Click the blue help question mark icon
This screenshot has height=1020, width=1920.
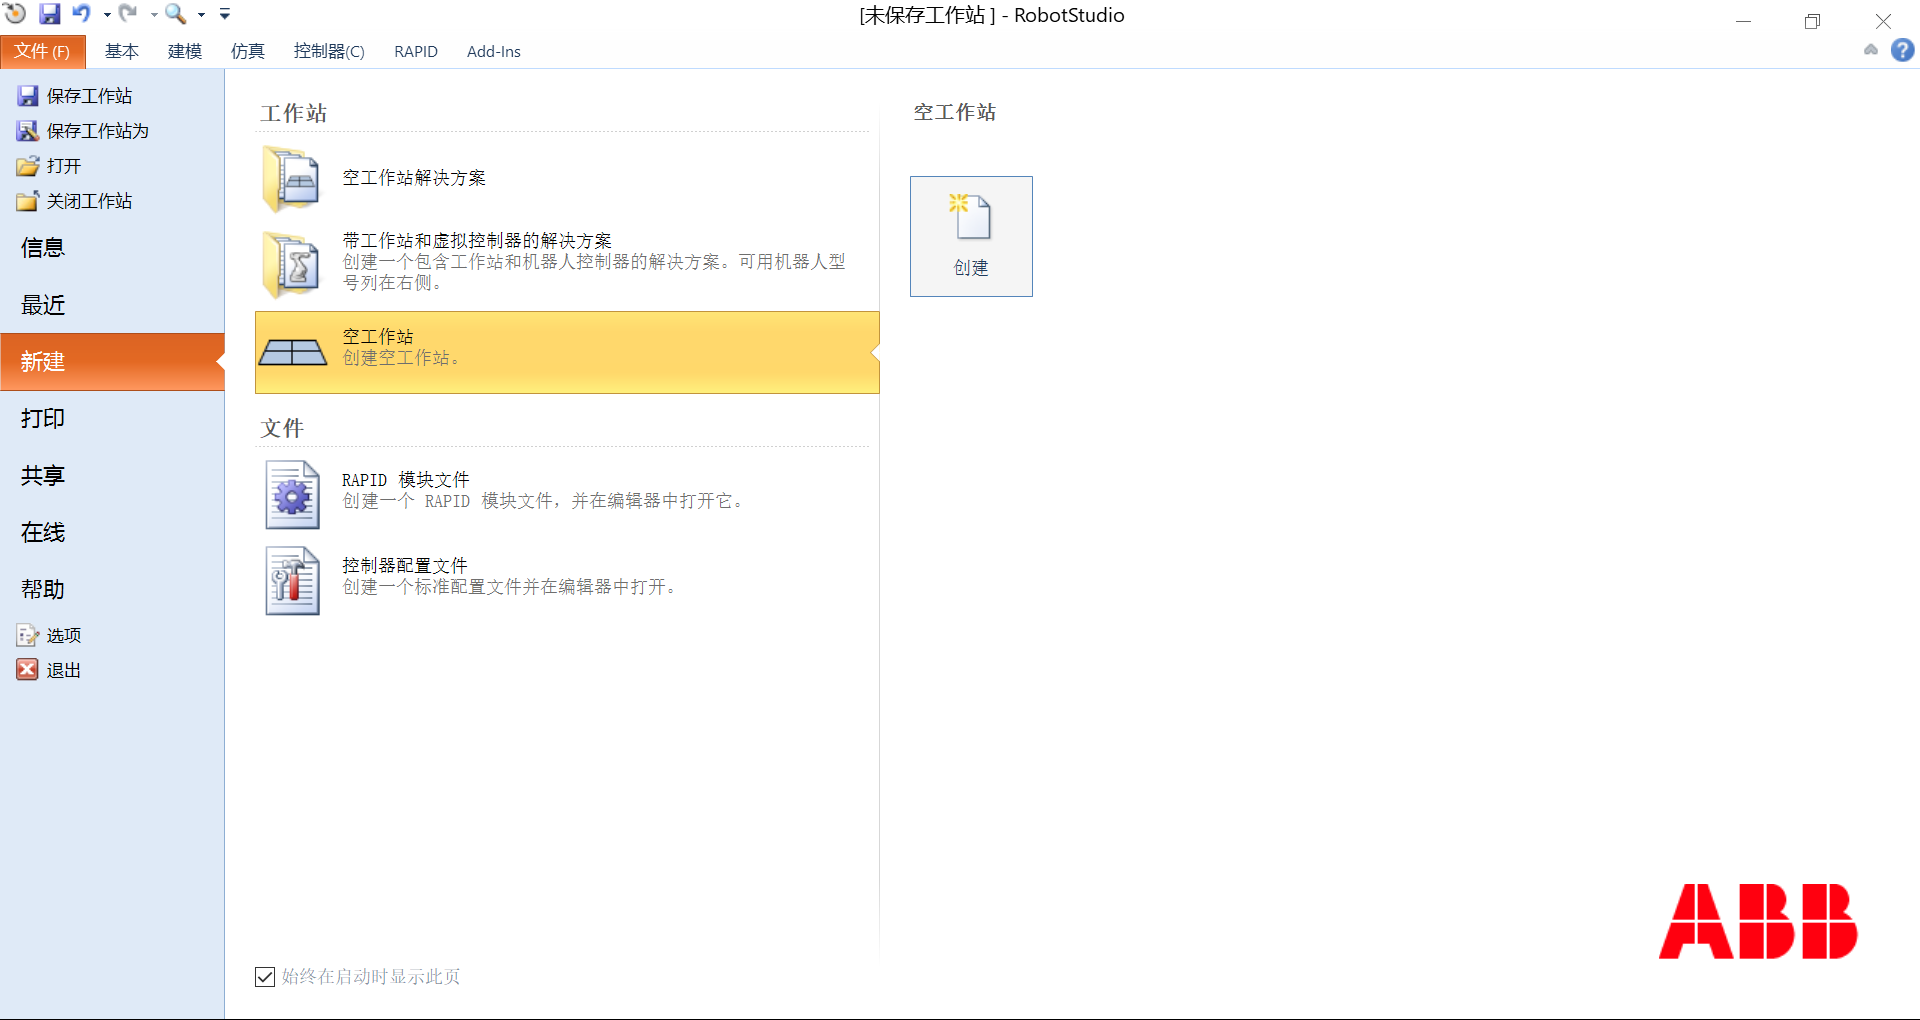pos(1902,50)
